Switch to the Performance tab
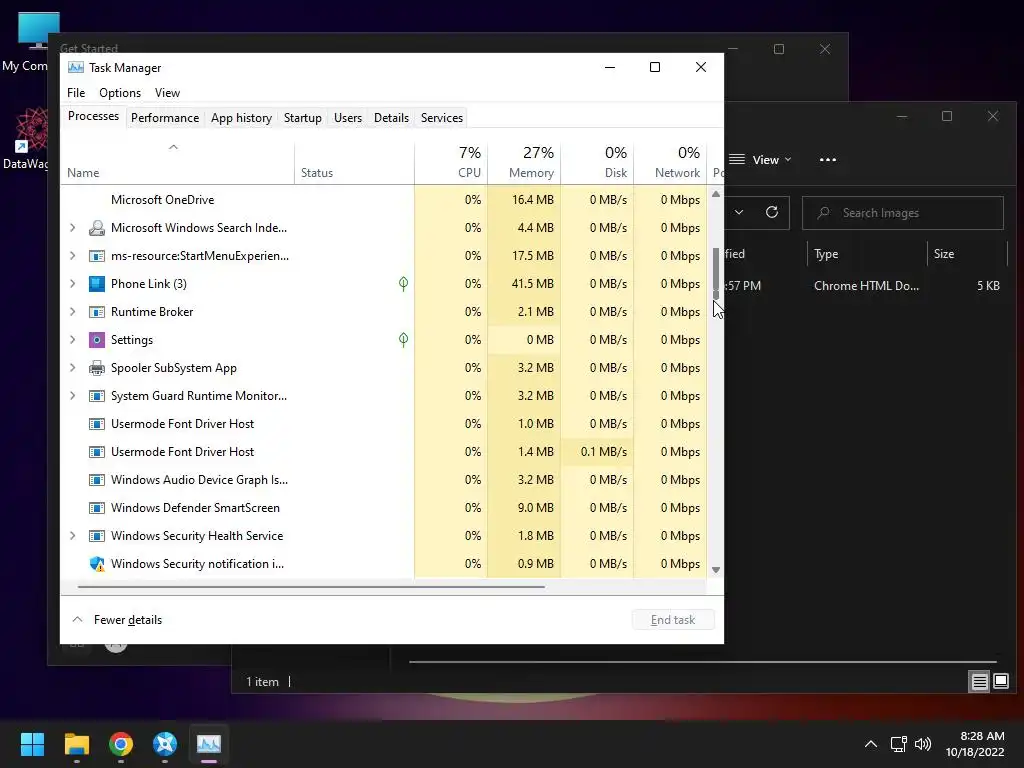Viewport: 1024px width, 768px height. (165, 118)
